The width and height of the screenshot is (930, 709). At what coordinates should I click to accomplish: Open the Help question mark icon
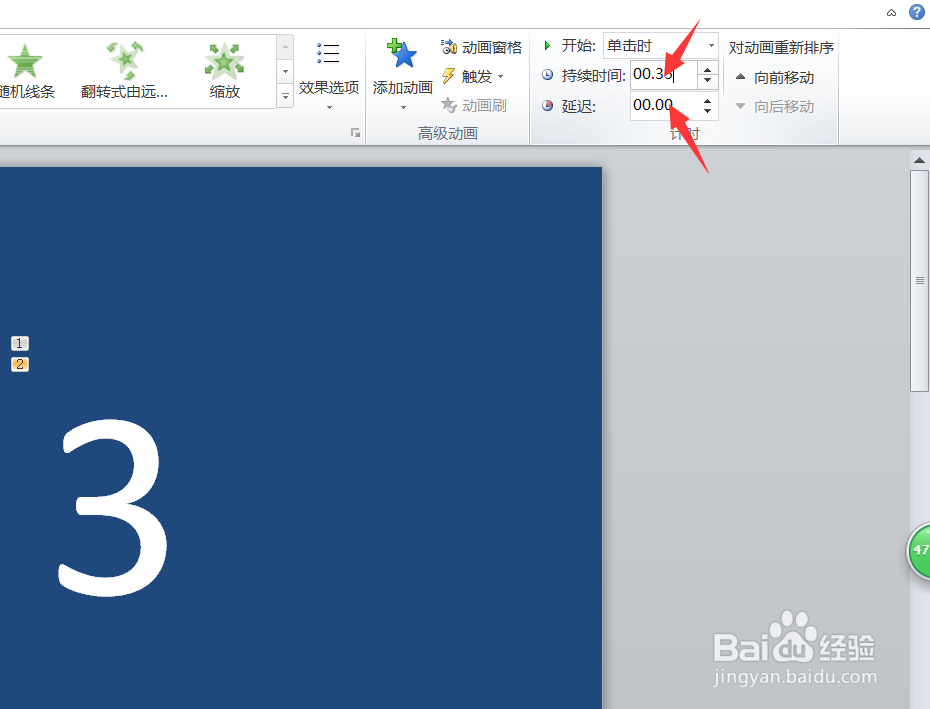(916, 12)
